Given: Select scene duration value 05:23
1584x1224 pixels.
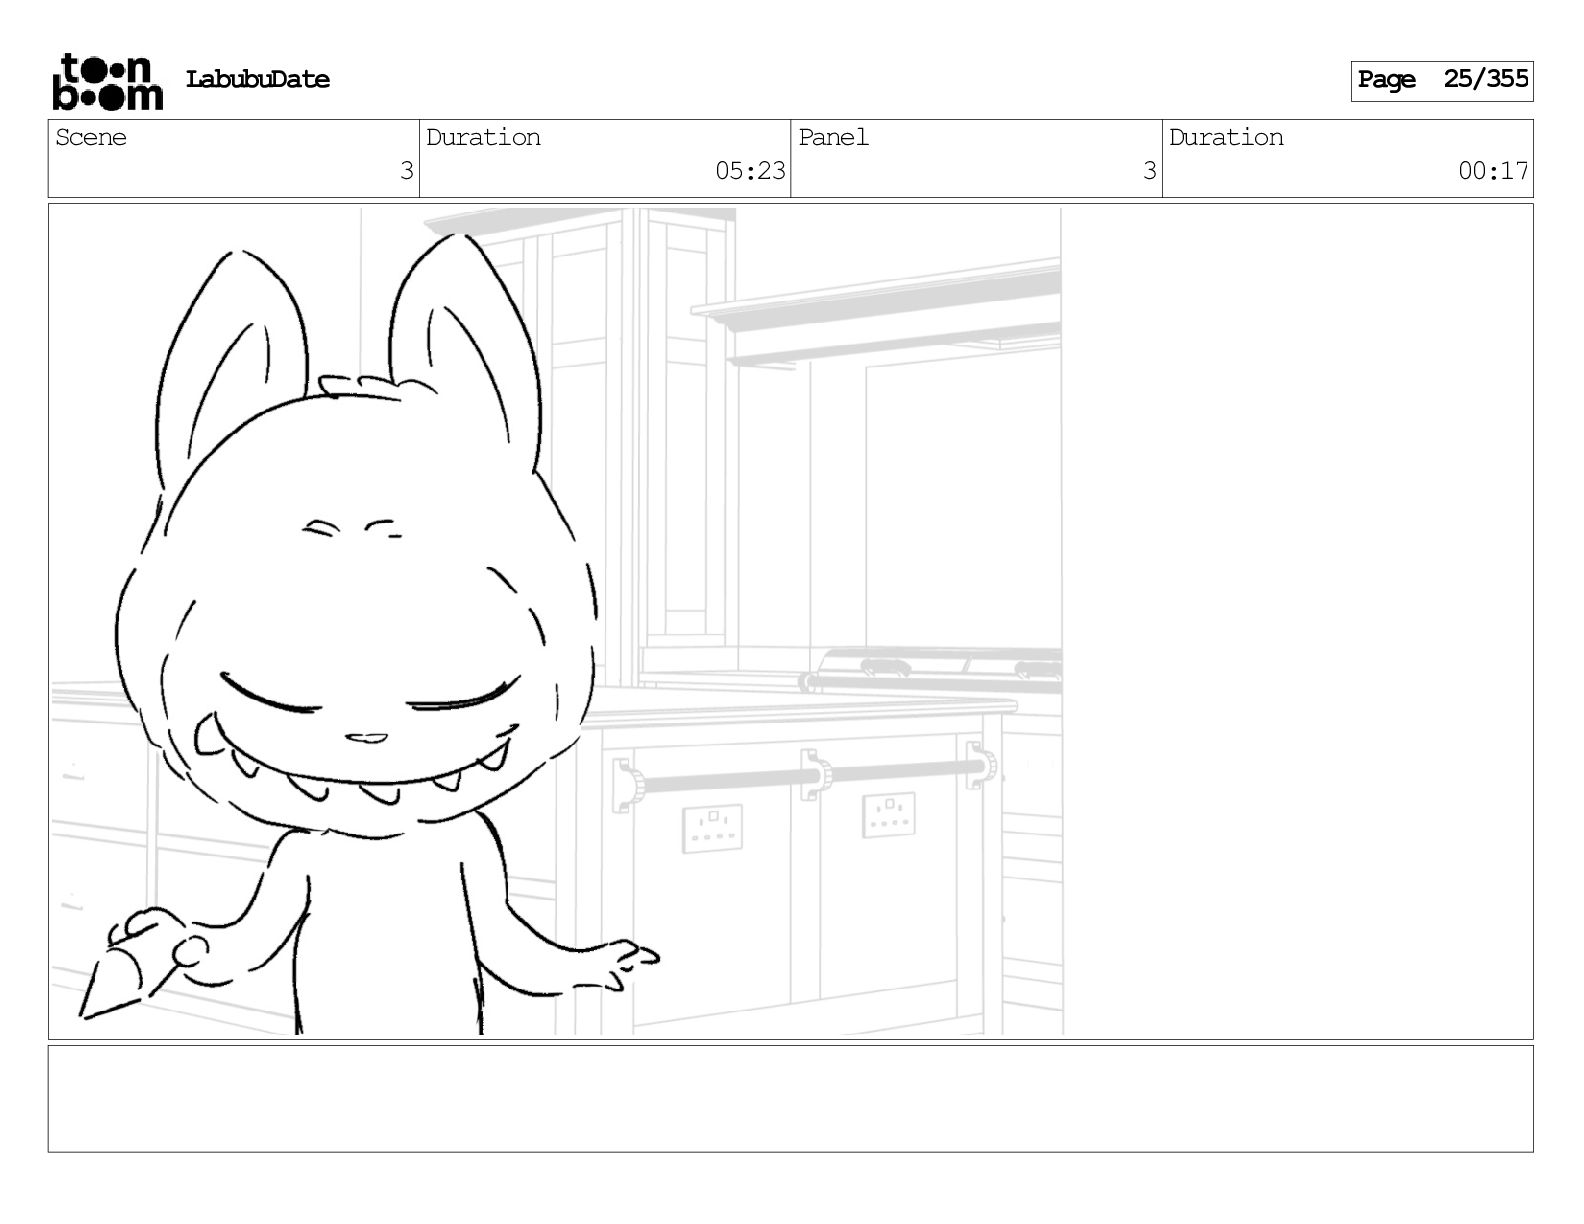Looking at the screenshot, I should pyautogui.click(x=750, y=171).
